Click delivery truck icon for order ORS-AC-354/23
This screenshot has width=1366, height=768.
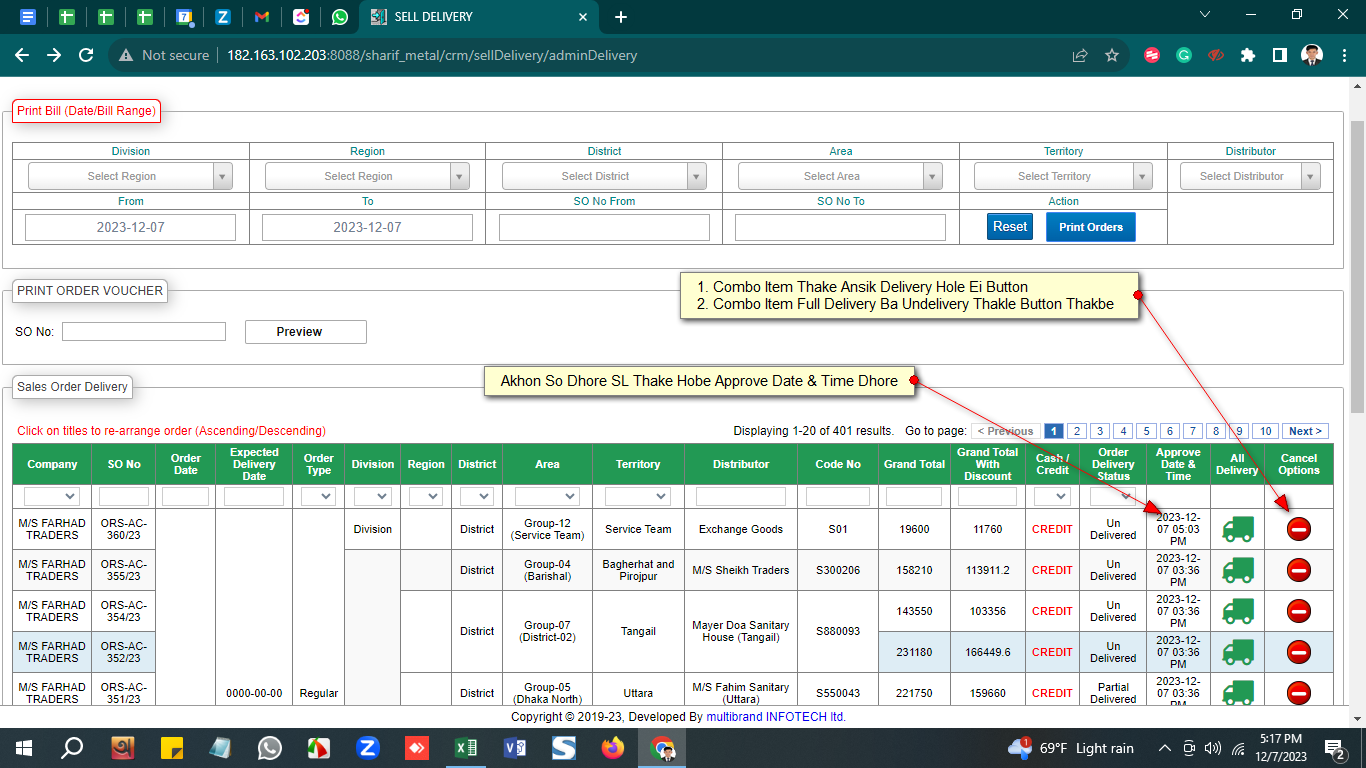(1237, 611)
